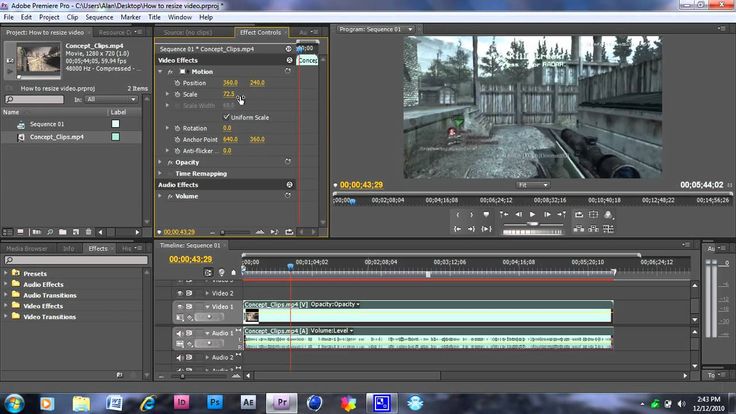Click the Program monitor shuttle slider

(x=533, y=224)
